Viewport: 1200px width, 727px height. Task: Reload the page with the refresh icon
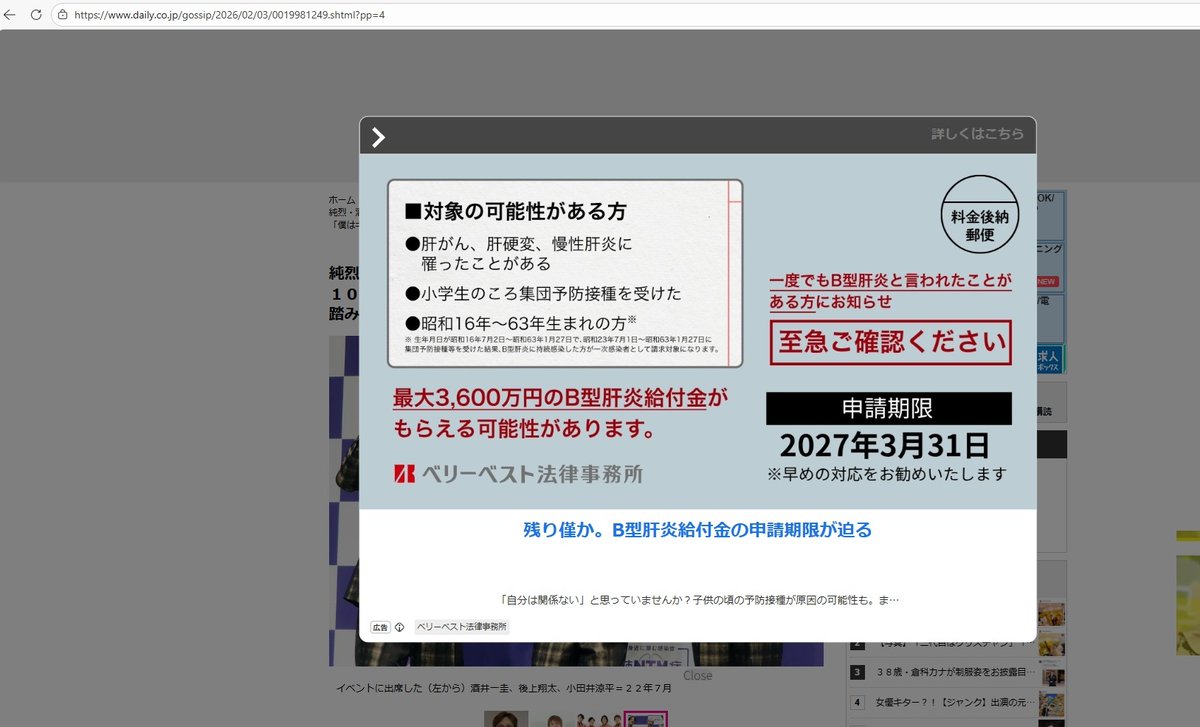pos(36,15)
